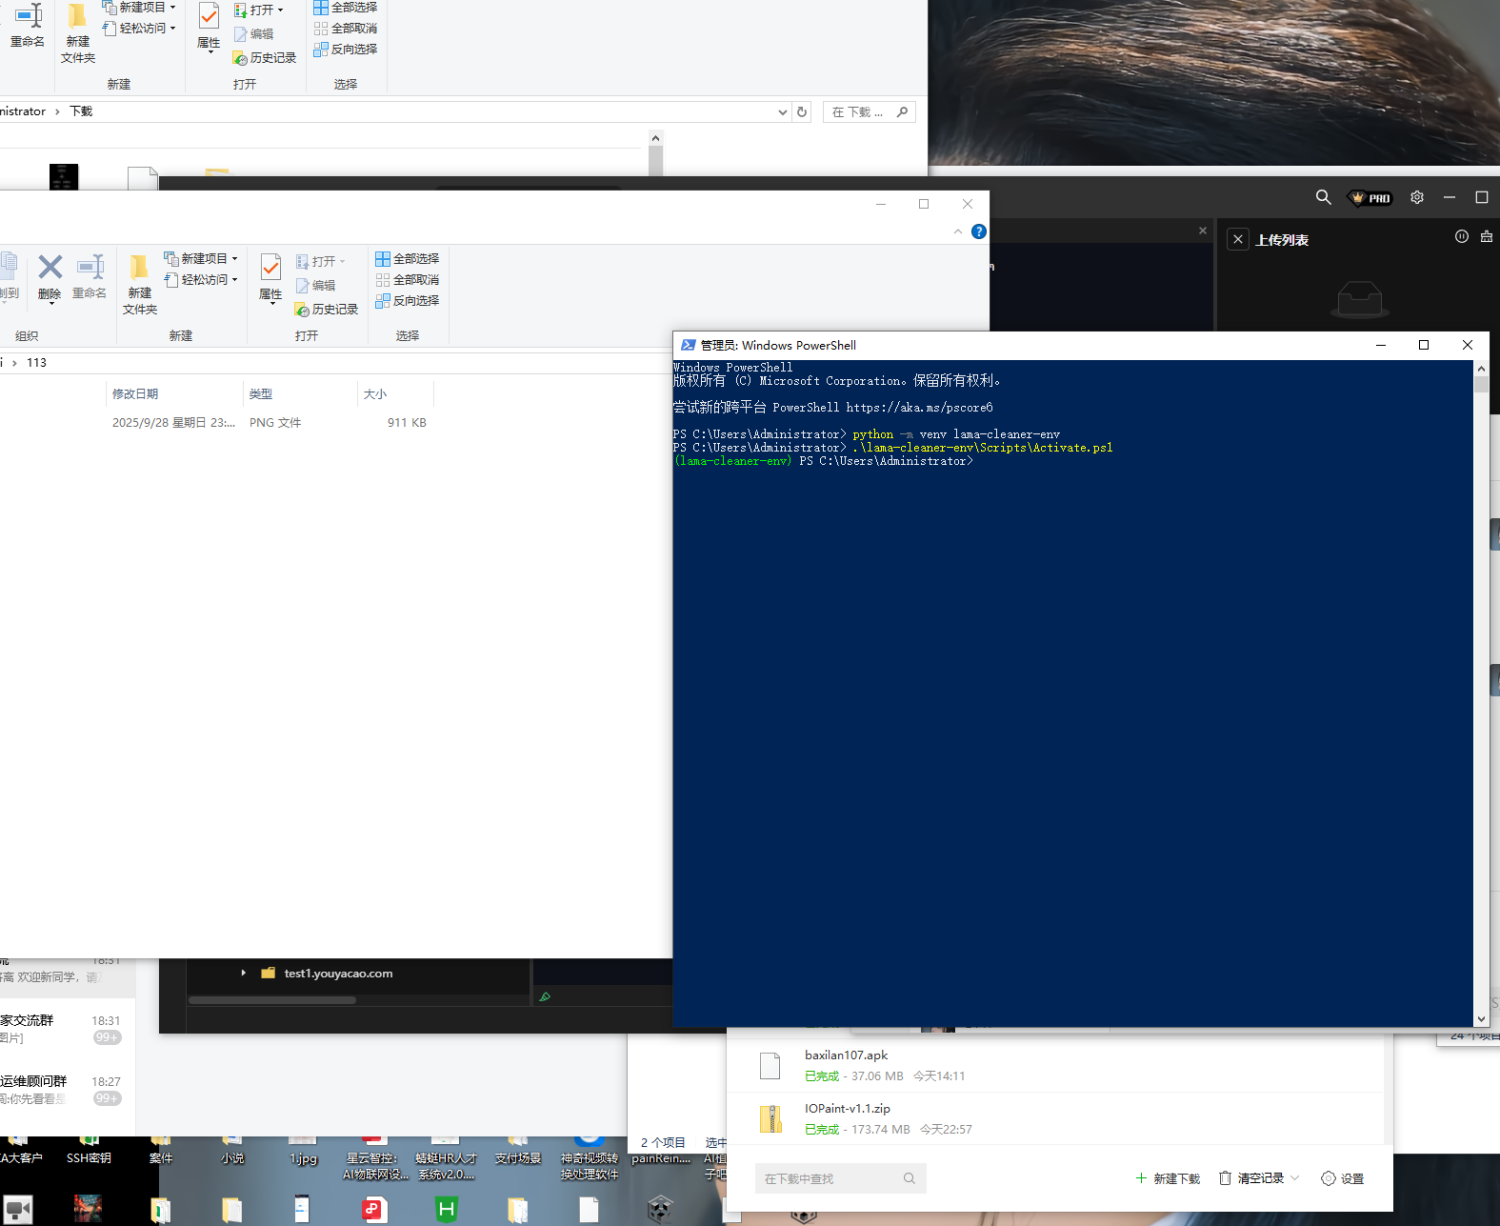The height and width of the screenshot is (1226, 1500).
Task: Open the 清空记录 dropdown chevron
Action: (1294, 1178)
